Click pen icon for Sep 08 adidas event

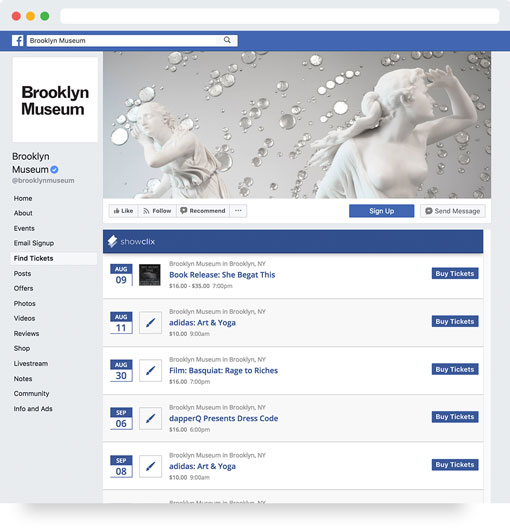150,466
